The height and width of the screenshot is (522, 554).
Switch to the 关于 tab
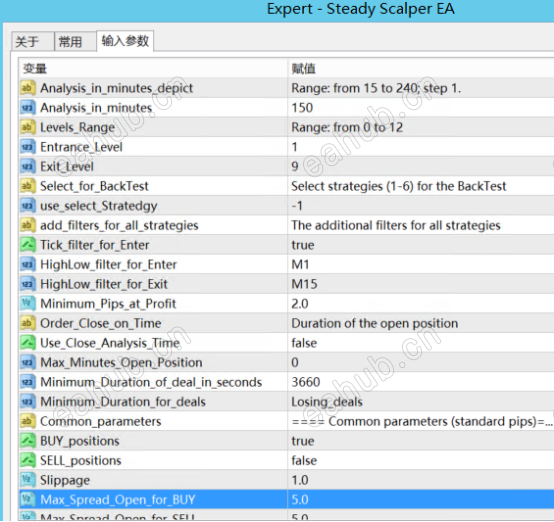tap(33, 42)
